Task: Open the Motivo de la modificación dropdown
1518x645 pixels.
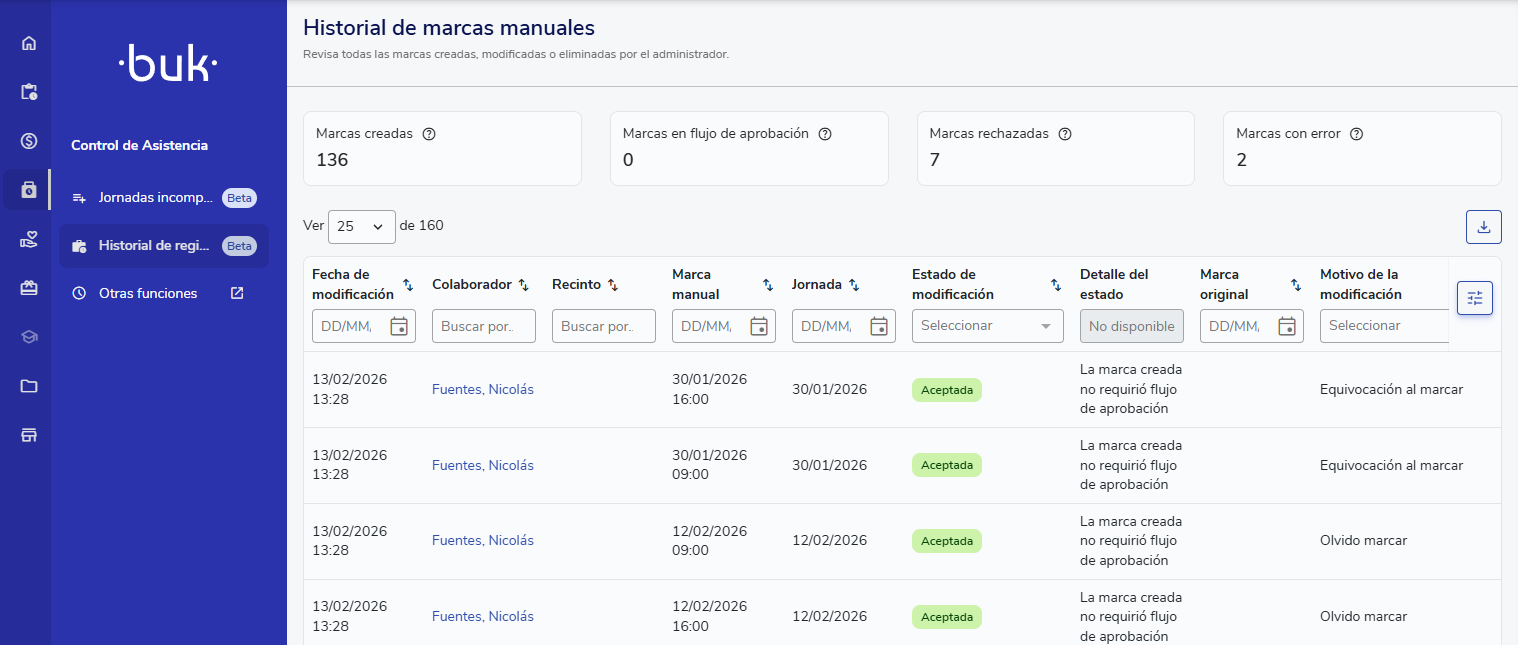Action: tap(1383, 326)
